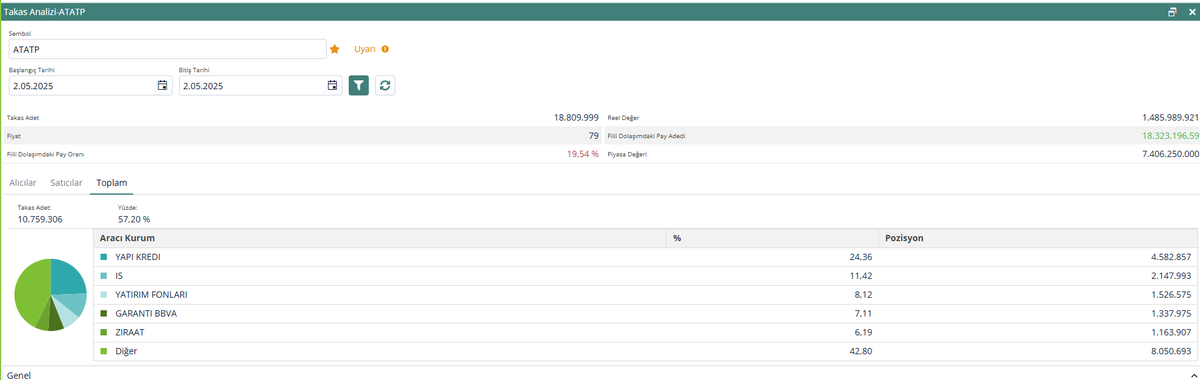The height and width of the screenshot is (380, 1200).
Task: Restore the Takas Analizi window
Action: [x=1172, y=11]
